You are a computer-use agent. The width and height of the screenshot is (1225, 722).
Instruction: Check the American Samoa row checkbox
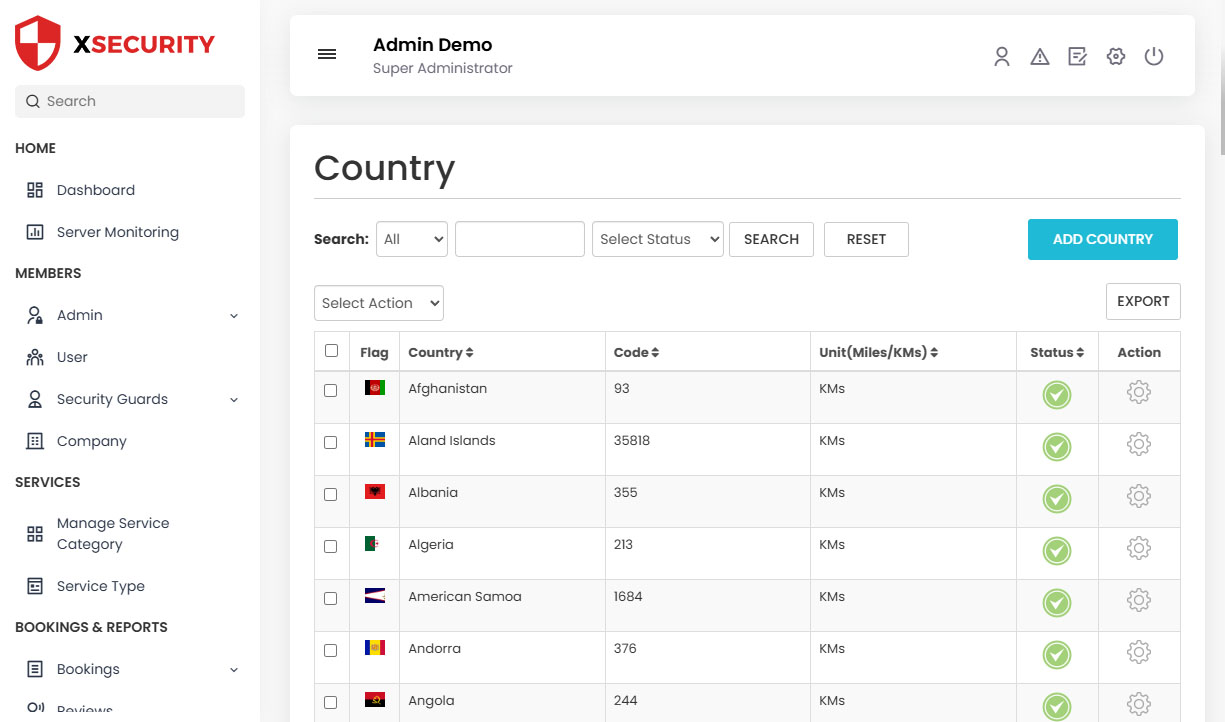[x=331, y=599]
